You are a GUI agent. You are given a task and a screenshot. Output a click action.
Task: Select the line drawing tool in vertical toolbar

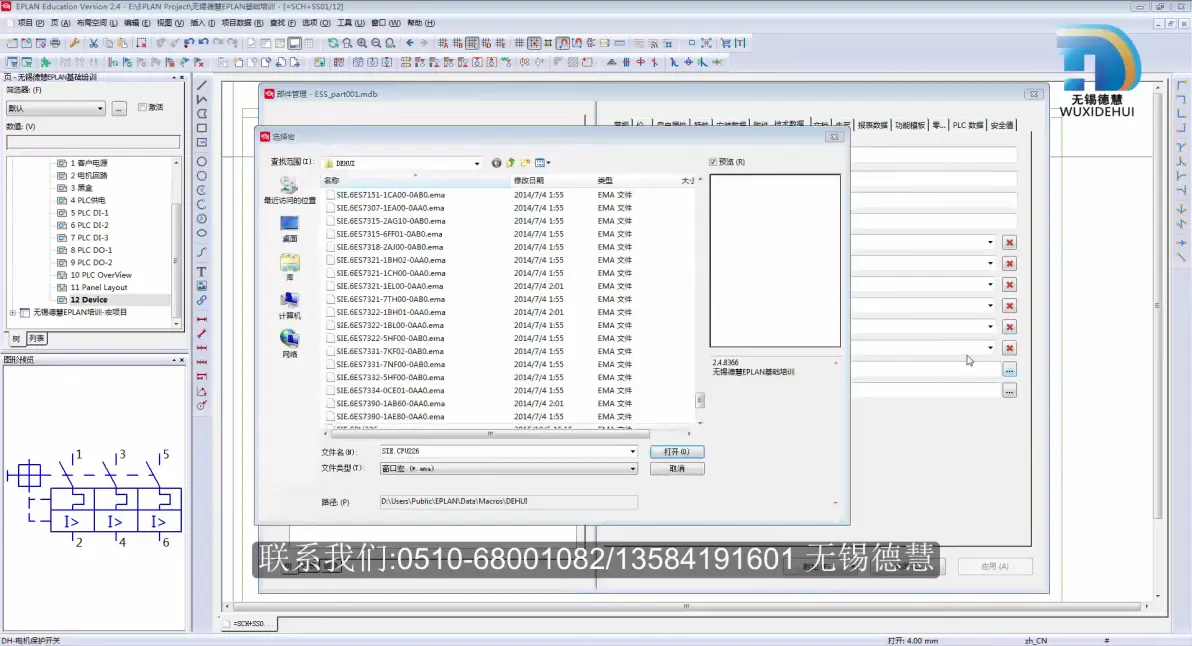pos(201,85)
